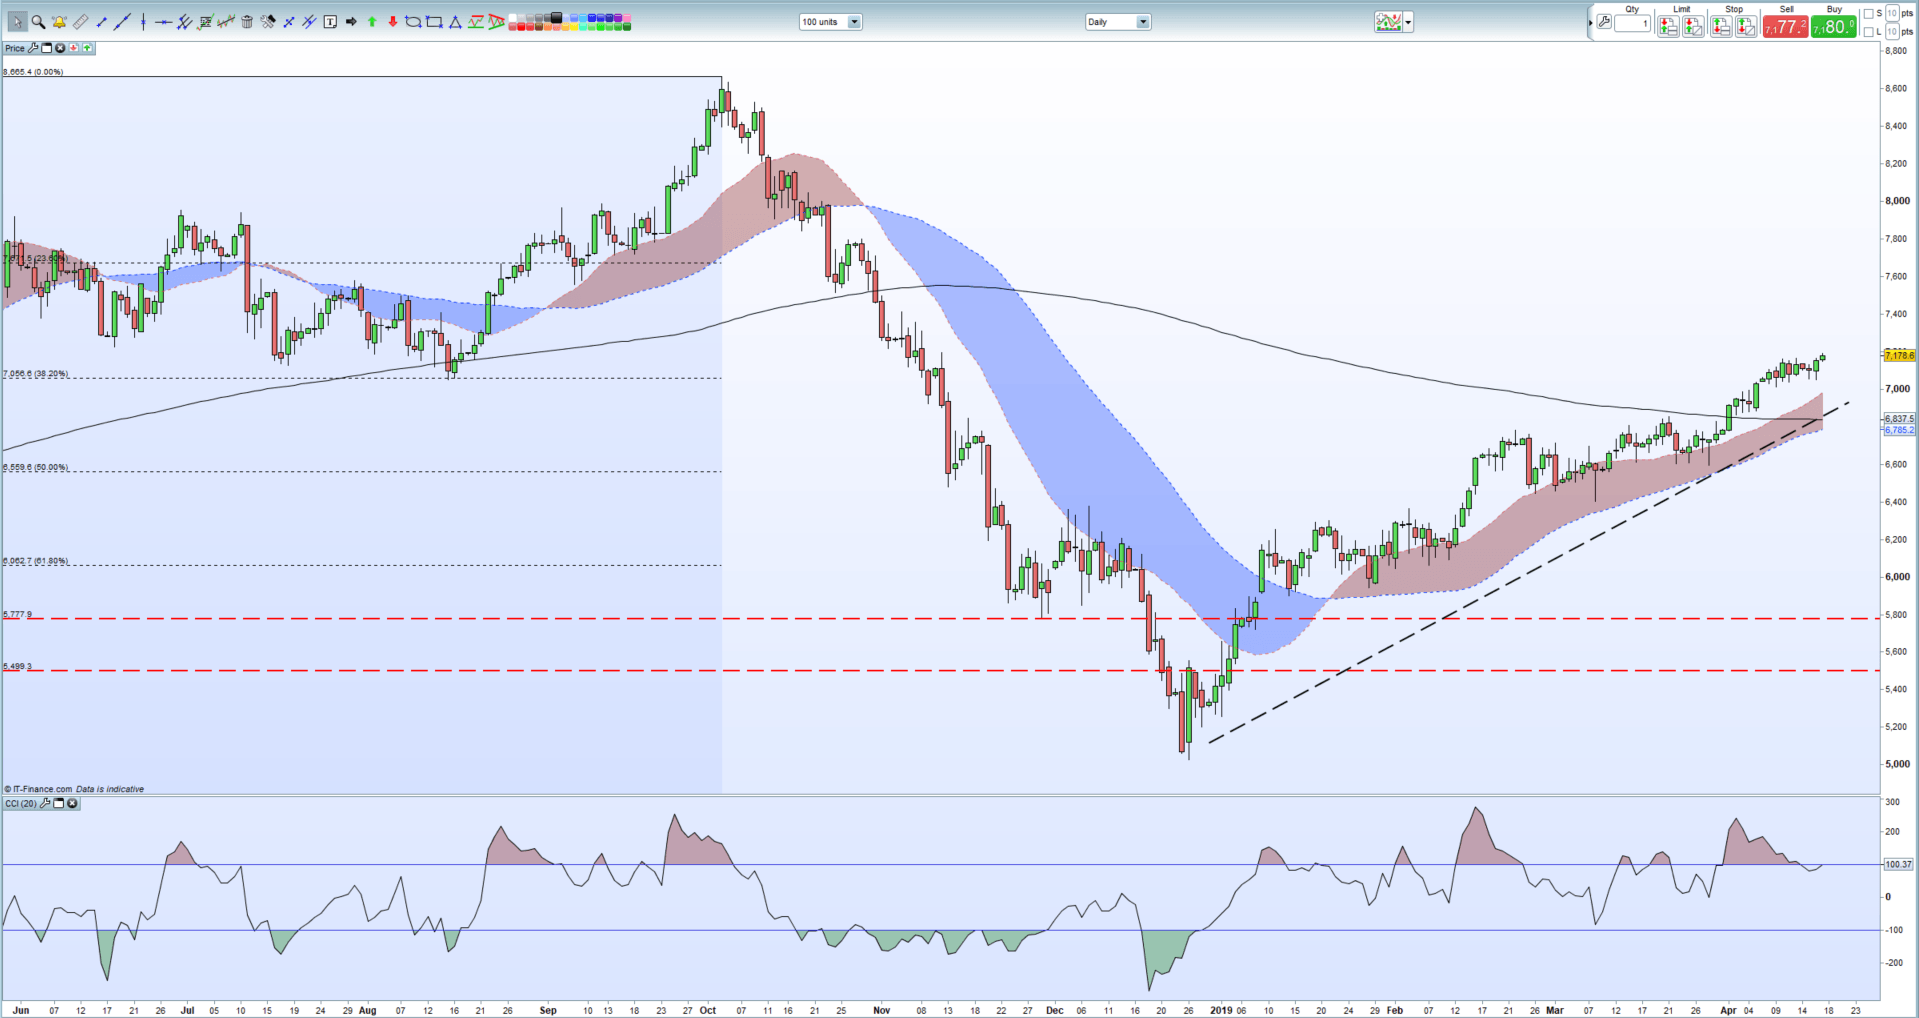Select the vertical line tool
Viewport: 1919px width, 1018px height.
143,22
